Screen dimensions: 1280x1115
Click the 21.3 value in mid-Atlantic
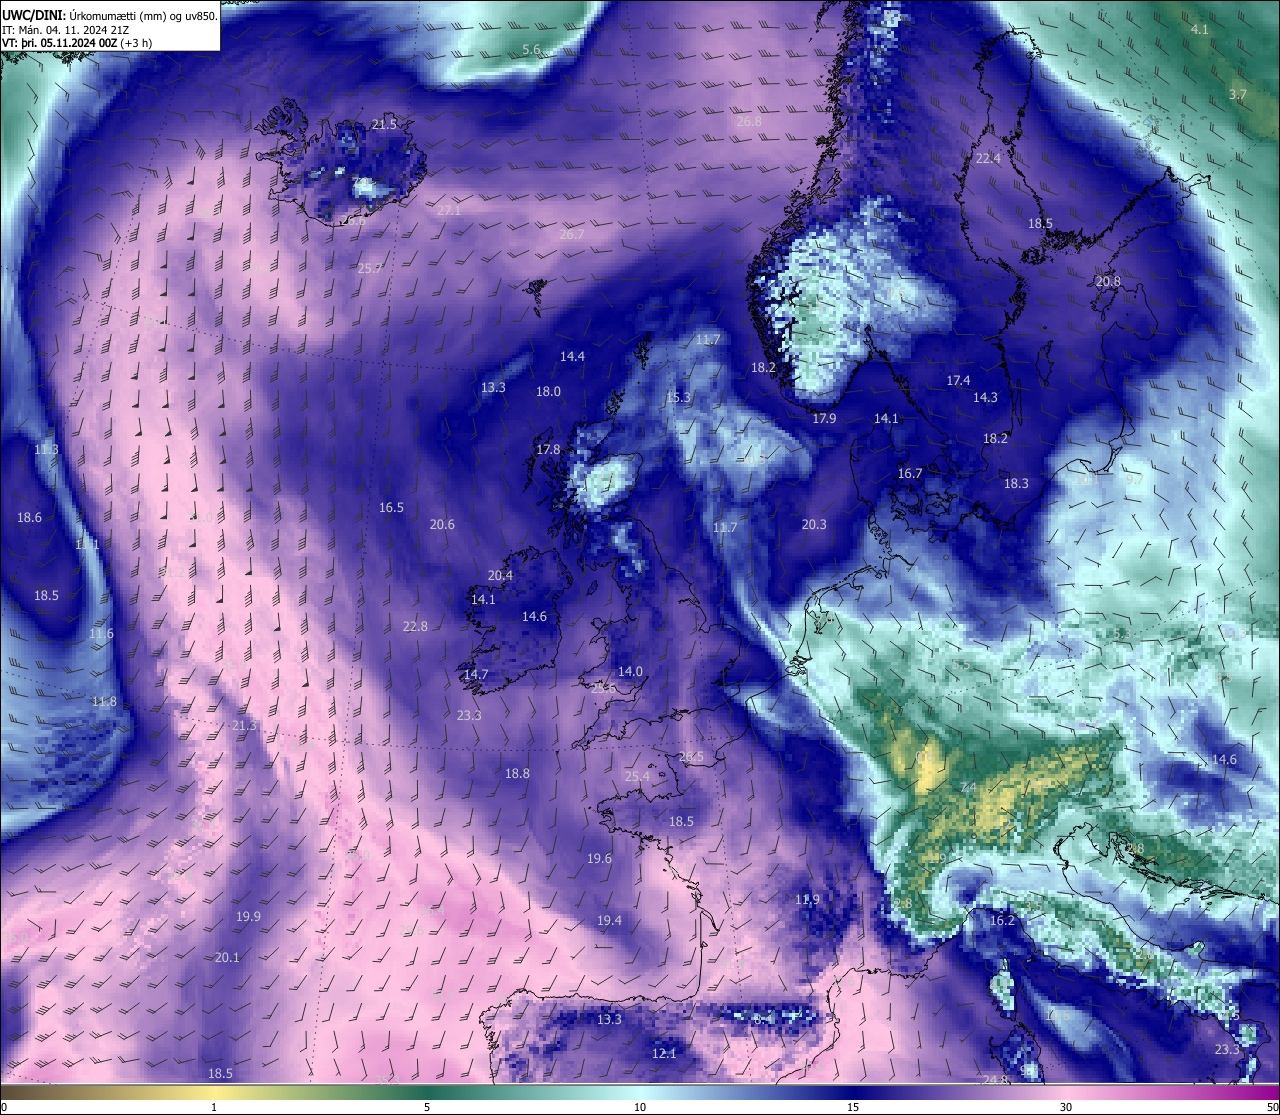(x=244, y=725)
